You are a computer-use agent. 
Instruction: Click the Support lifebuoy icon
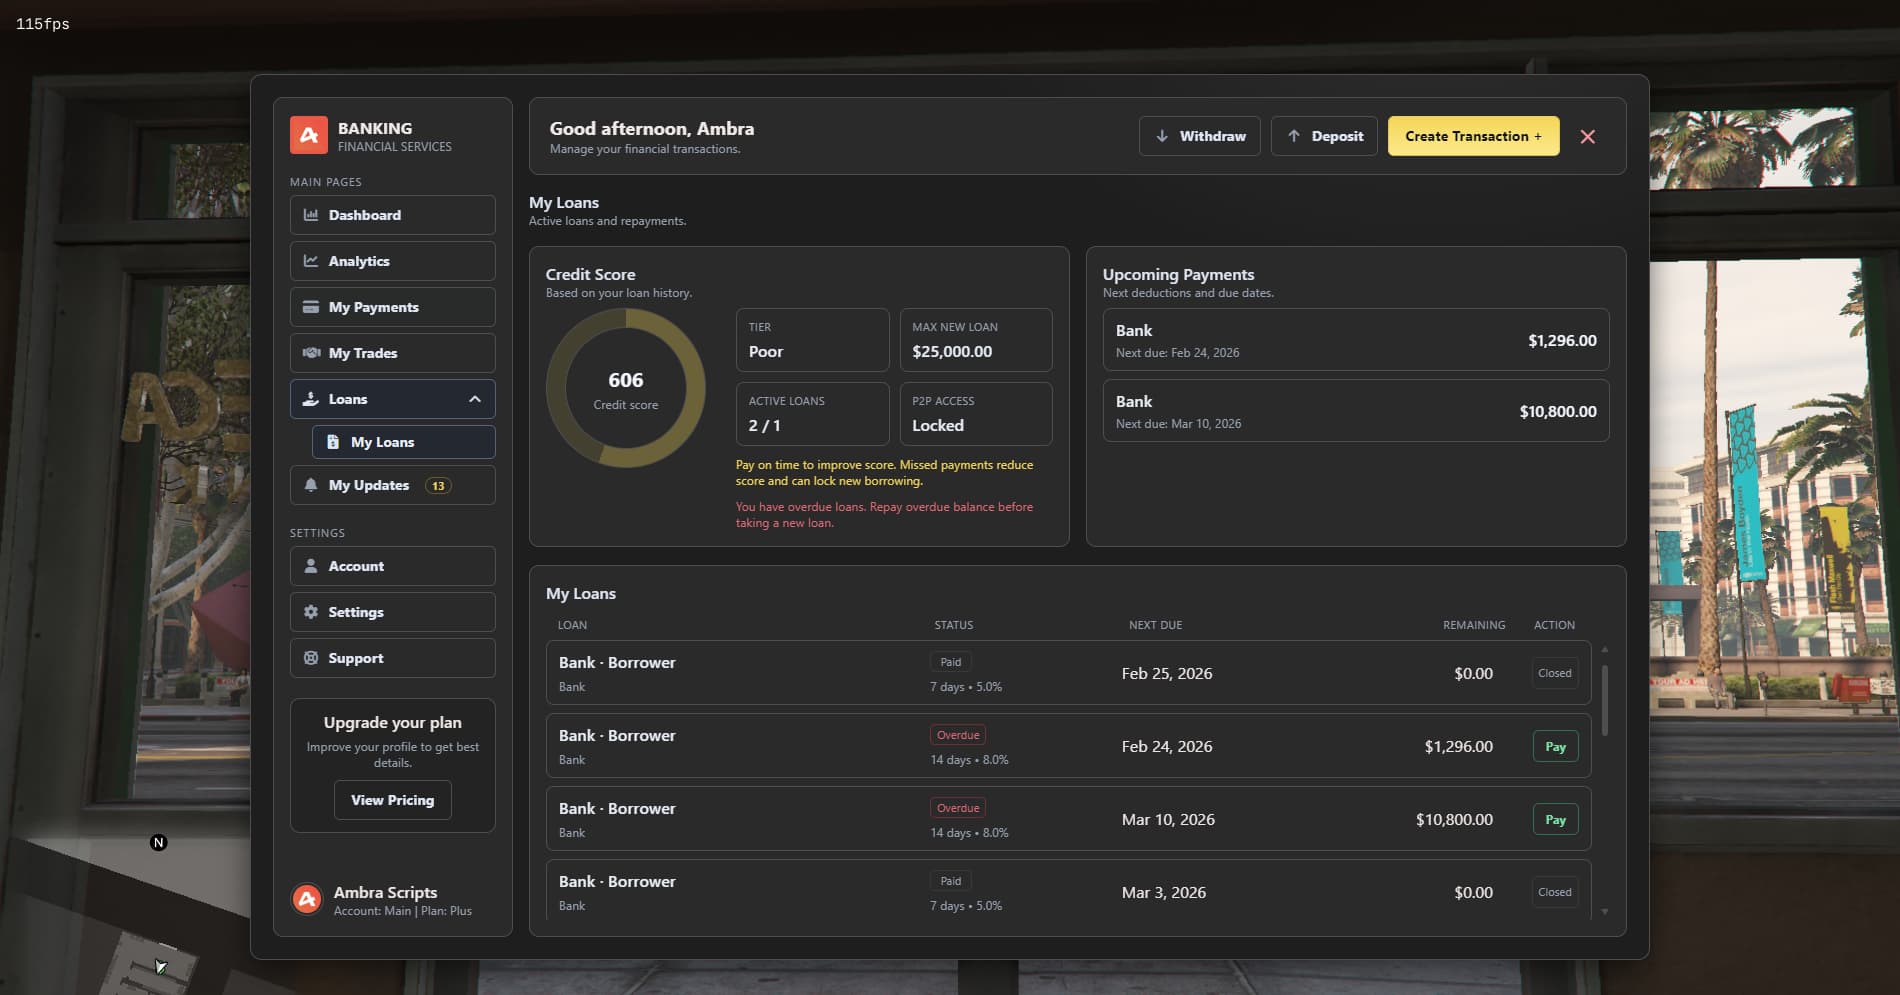[x=311, y=658]
